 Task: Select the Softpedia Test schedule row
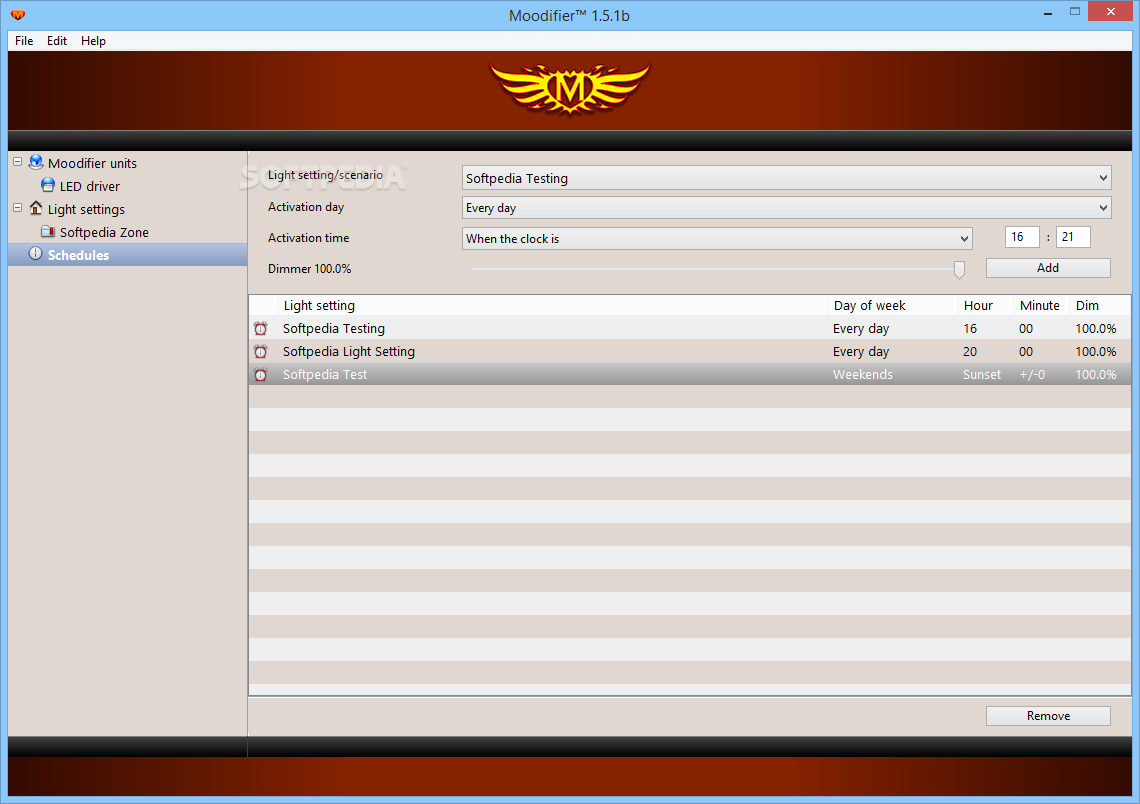pos(690,374)
